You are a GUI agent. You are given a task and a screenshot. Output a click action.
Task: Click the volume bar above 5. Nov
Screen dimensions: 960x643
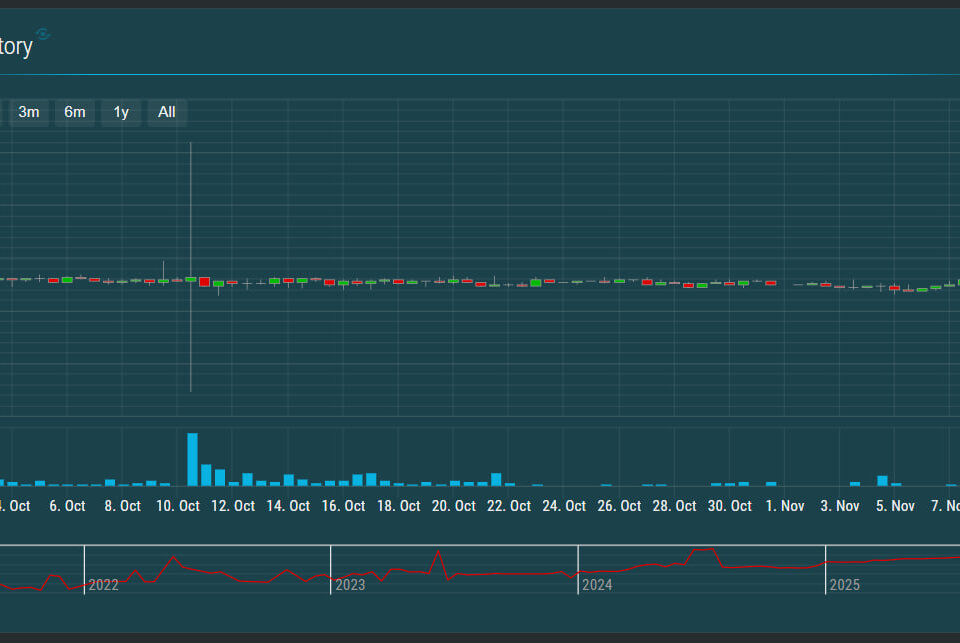click(882, 481)
